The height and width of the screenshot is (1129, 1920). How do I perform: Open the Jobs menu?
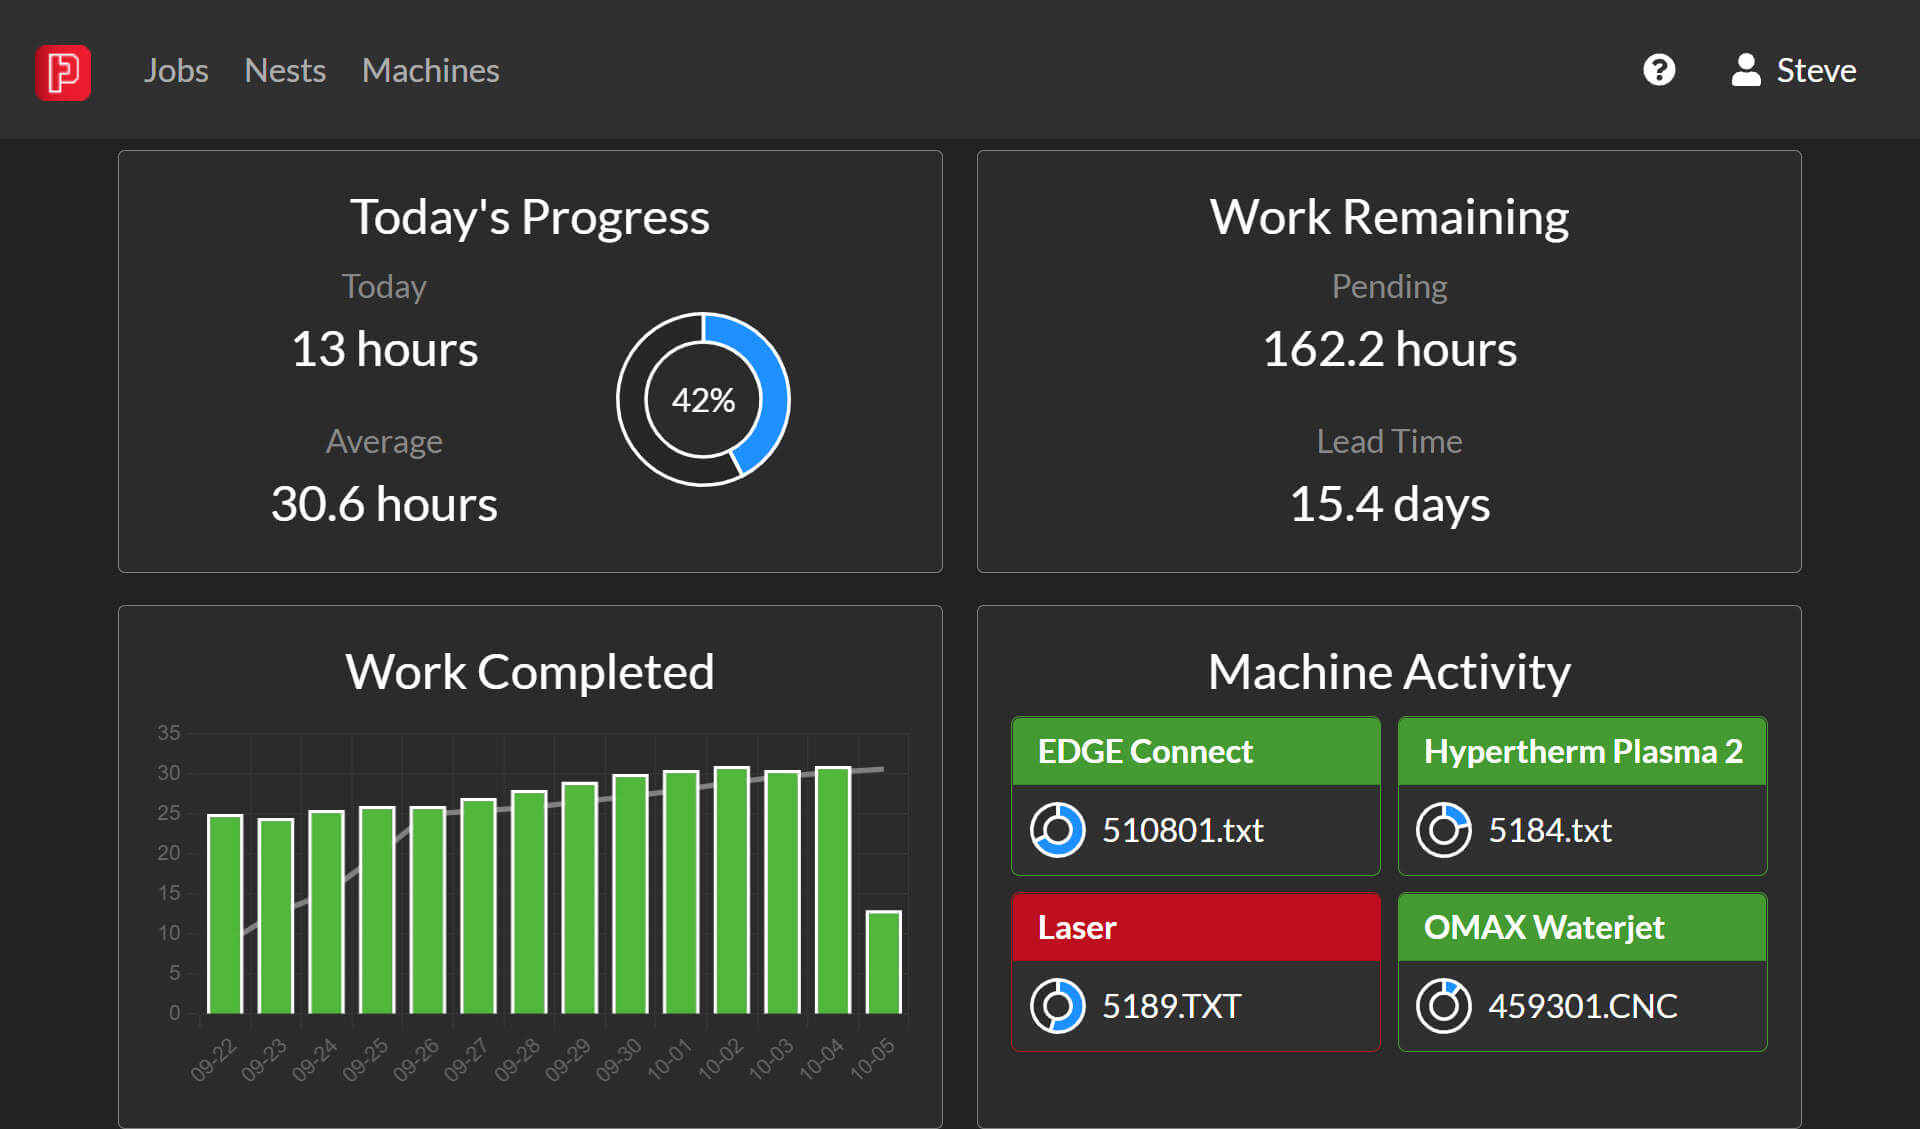(176, 70)
